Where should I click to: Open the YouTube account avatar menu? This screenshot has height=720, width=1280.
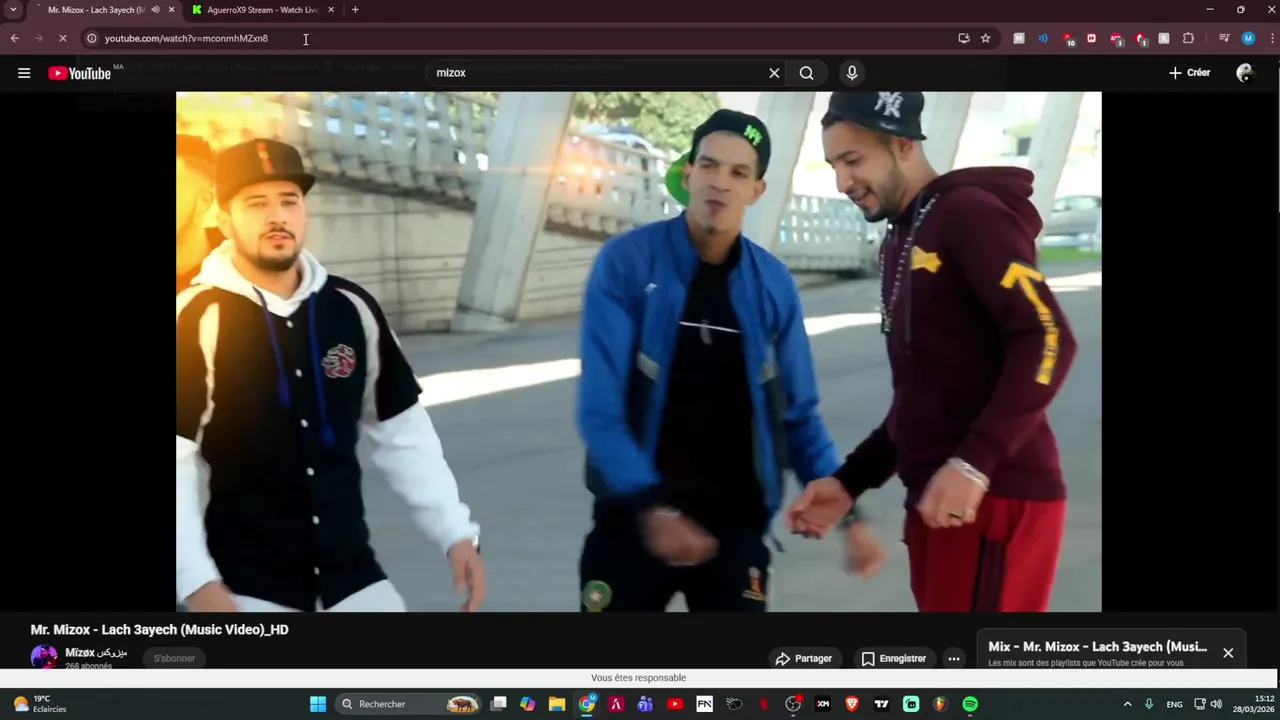pos(1245,73)
